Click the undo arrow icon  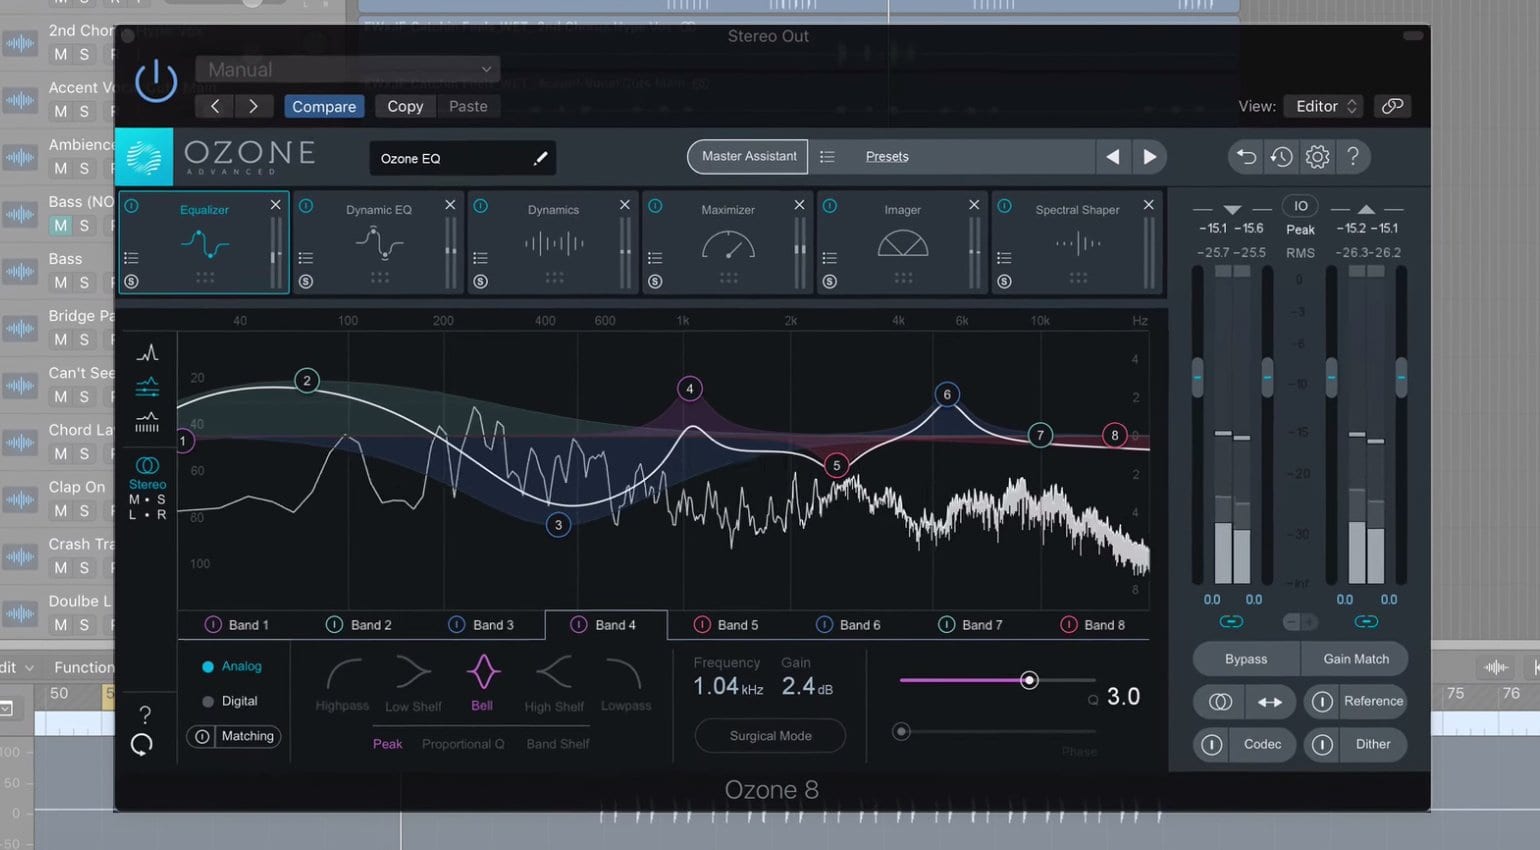(1246, 156)
